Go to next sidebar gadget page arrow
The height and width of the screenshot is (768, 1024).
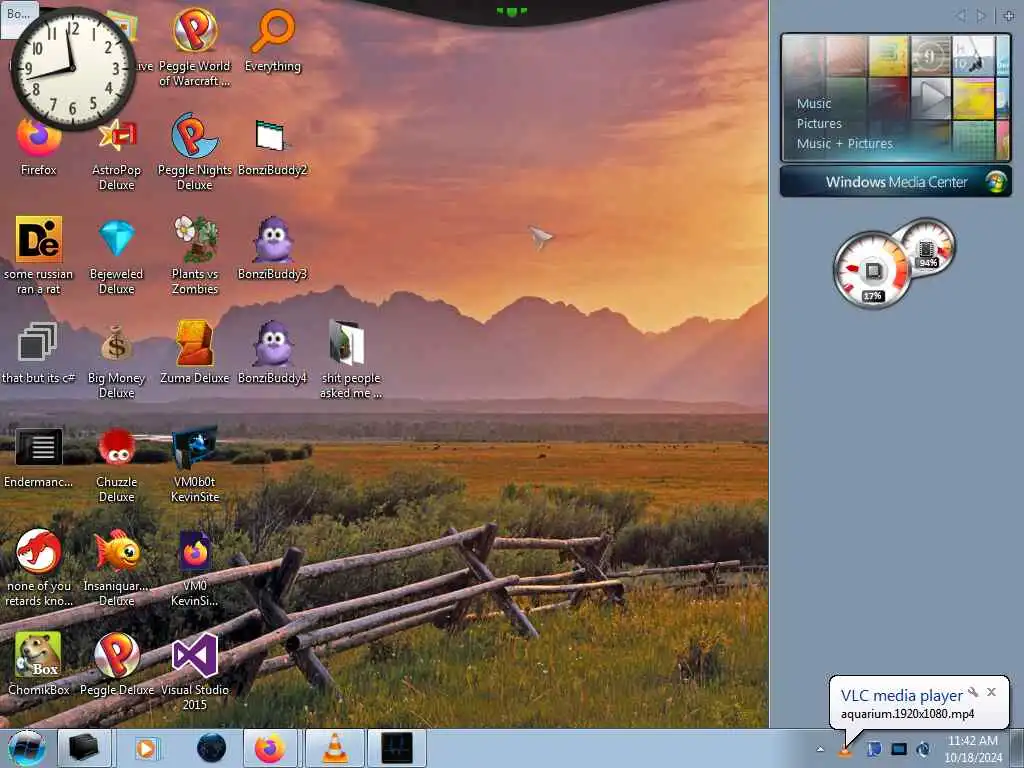click(980, 15)
